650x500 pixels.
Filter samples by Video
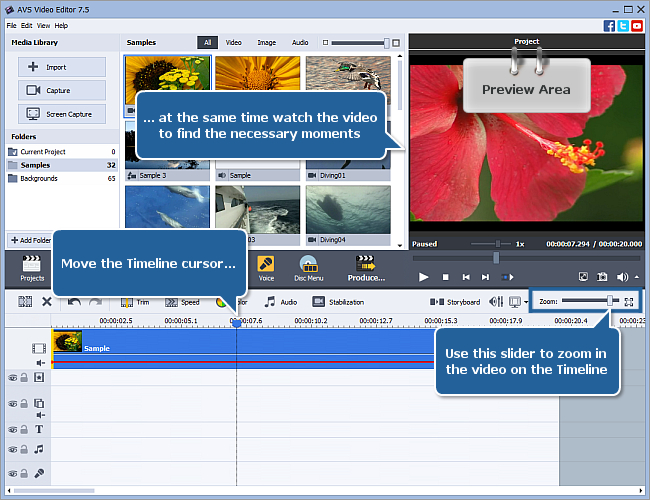[233, 42]
